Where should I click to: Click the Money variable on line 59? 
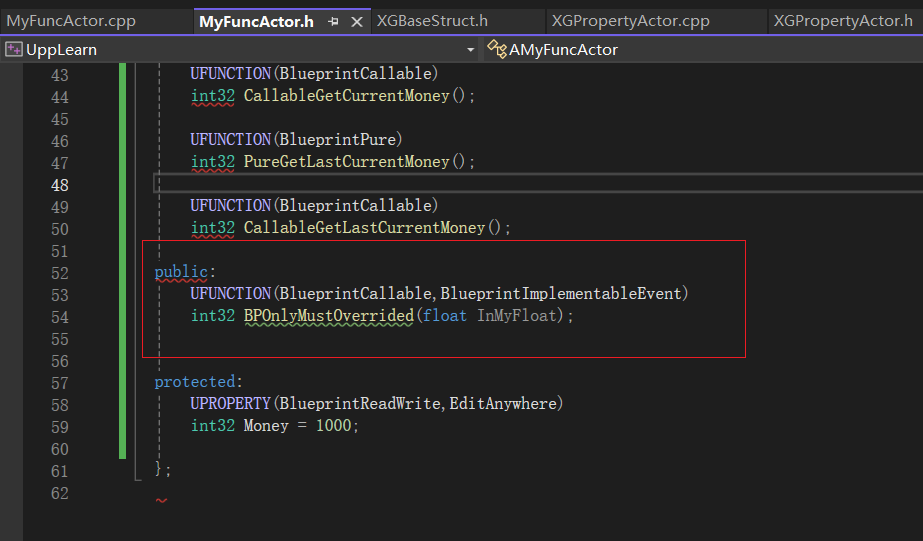[266, 426]
